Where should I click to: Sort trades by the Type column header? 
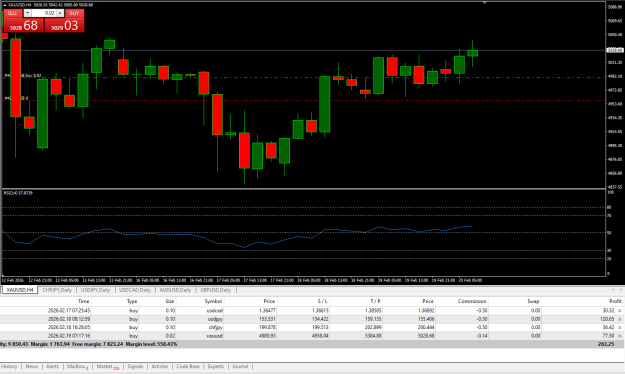click(132, 301)
